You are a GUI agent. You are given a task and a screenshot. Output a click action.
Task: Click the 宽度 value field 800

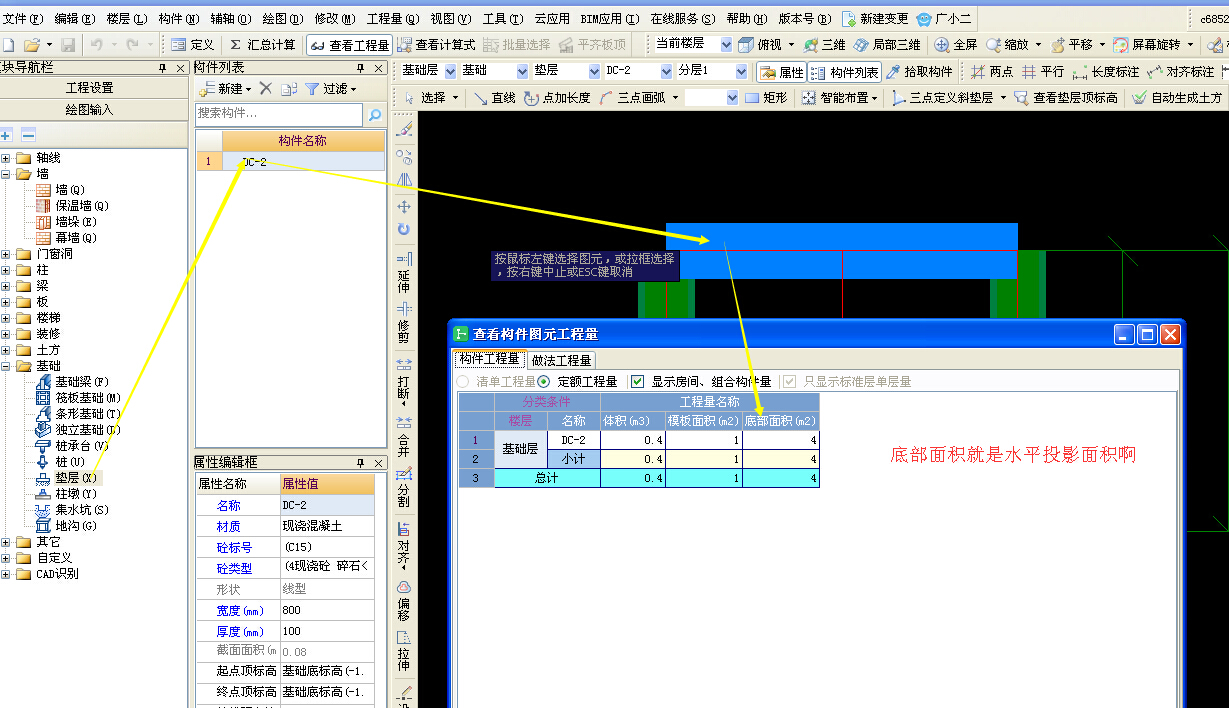tap(326, 610)
